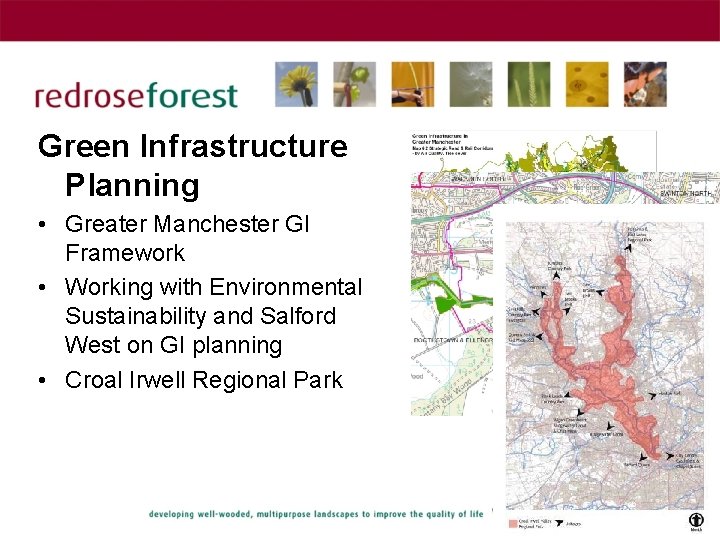Image resolution: width=720 pixels, height=540 pixels.
Task: Select the yellow sunflower thumbnail
Action: pyautogui.click(x=296, y=84)
